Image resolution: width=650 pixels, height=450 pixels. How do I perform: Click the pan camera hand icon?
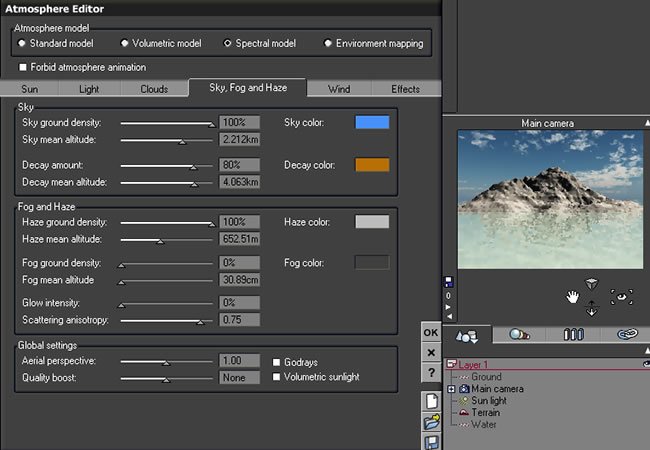coord(572,297)
